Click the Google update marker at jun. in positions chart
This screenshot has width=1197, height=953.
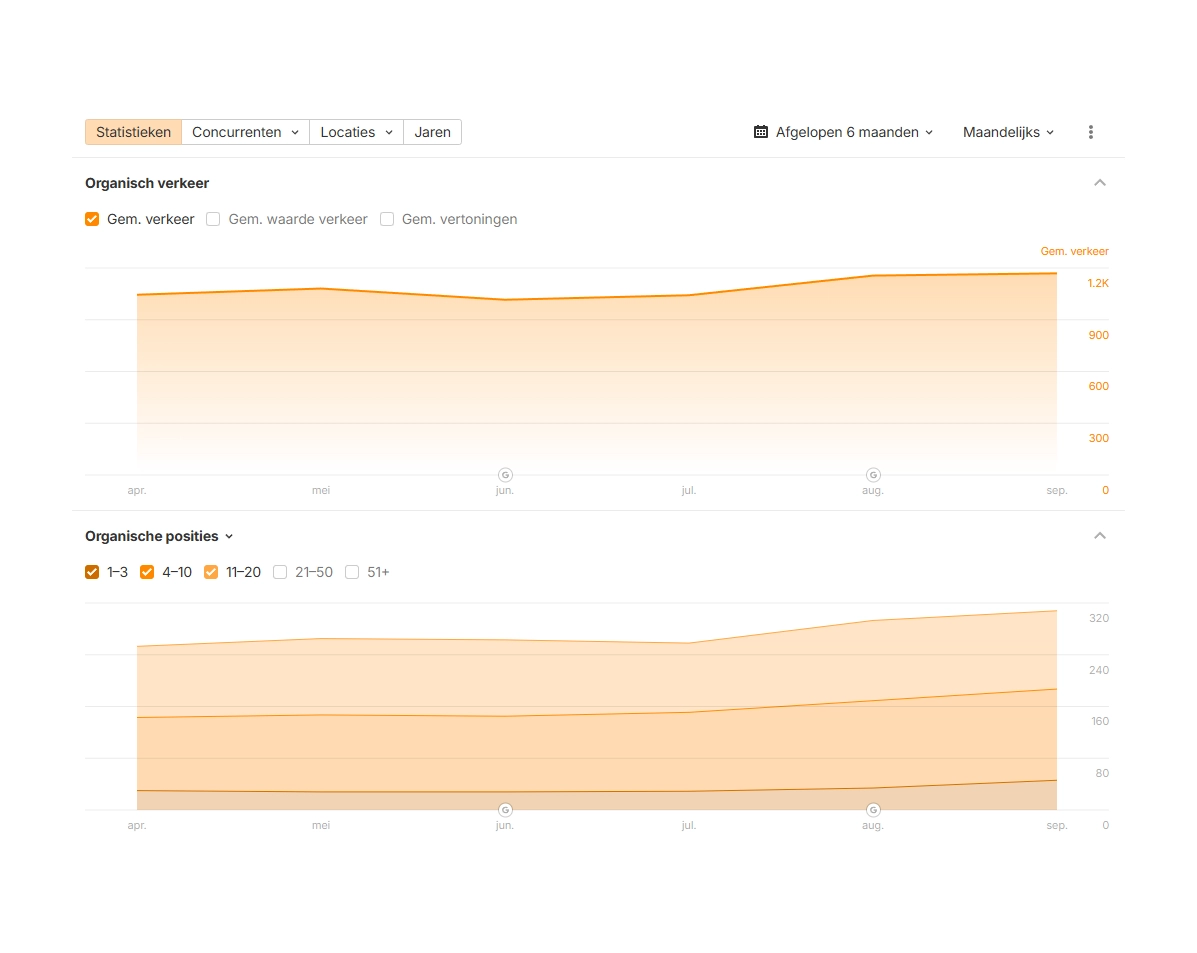[x=505, y=810]
